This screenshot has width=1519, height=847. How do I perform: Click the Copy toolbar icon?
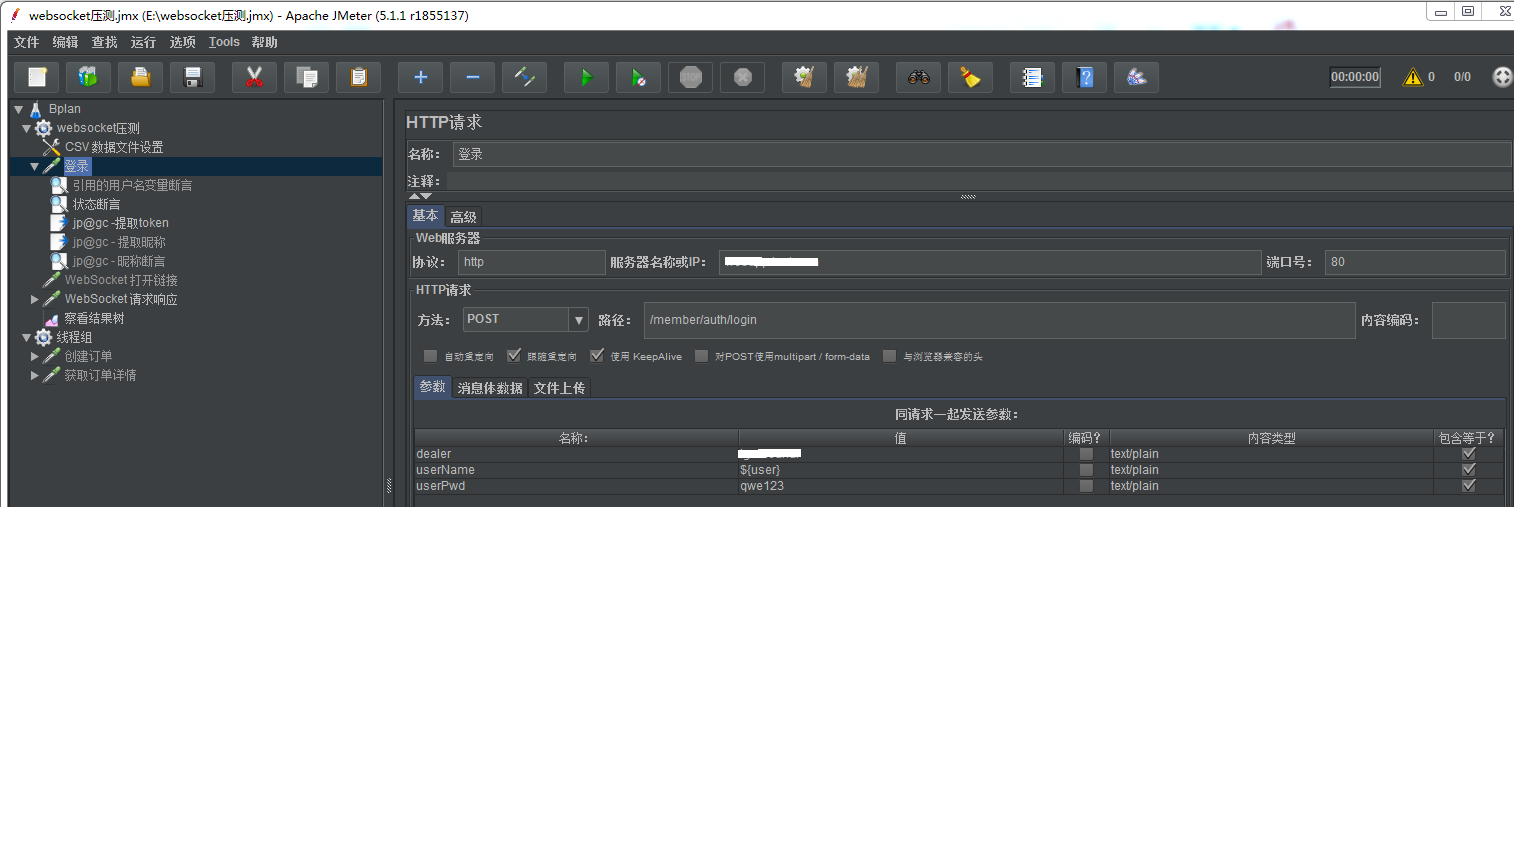click(x=307, y=77)
